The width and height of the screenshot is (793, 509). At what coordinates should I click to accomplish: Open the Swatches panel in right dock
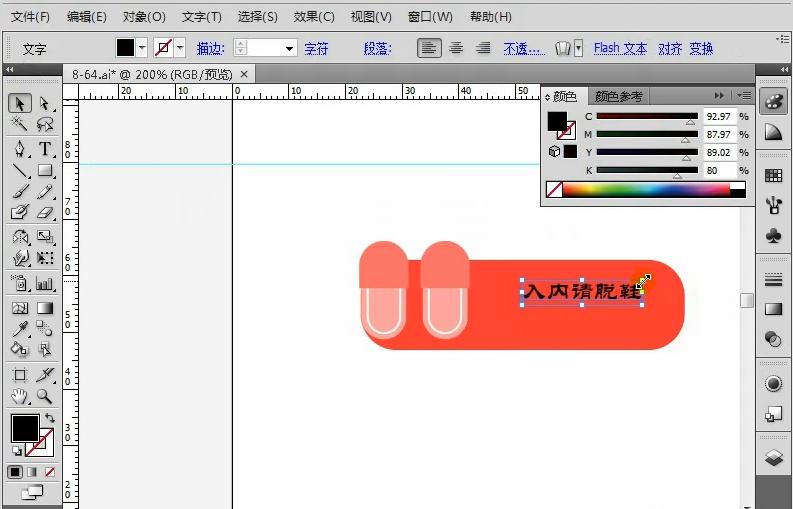773,176
